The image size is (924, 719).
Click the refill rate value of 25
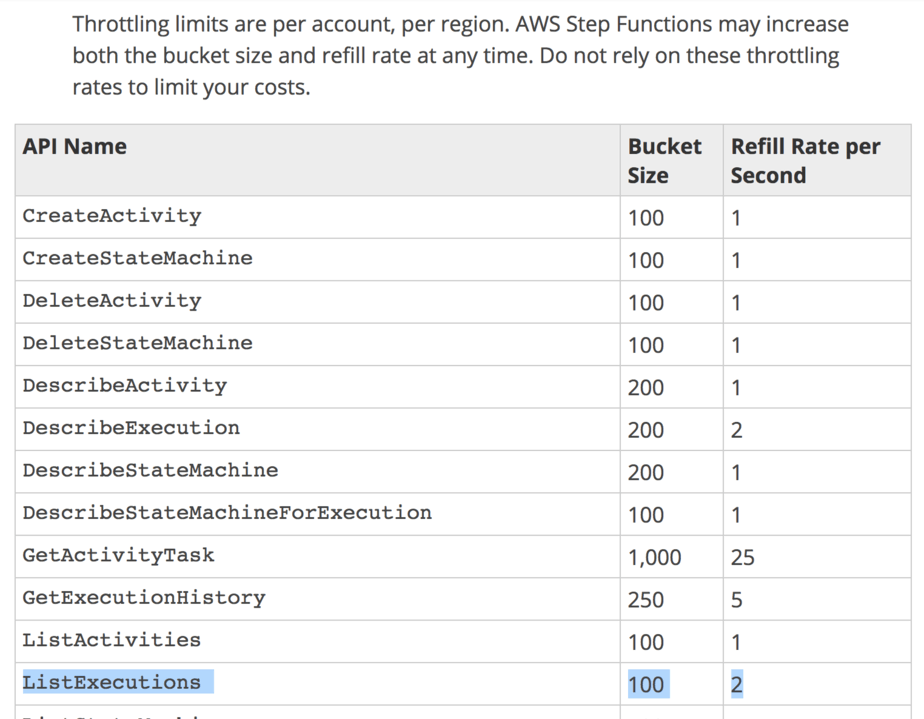742,557
